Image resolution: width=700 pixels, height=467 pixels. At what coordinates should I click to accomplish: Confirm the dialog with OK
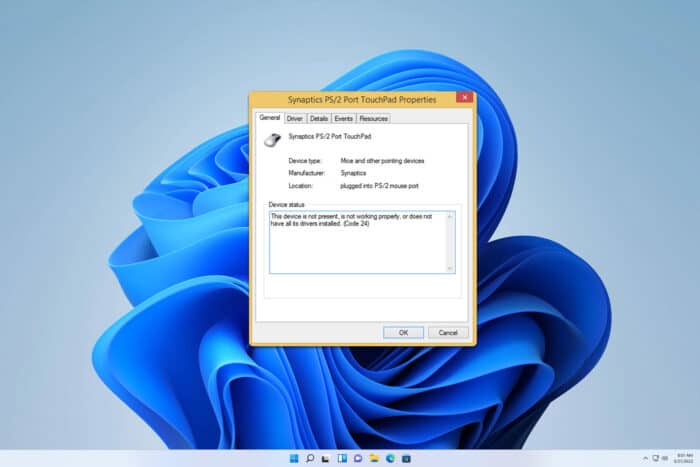(403, 333)
